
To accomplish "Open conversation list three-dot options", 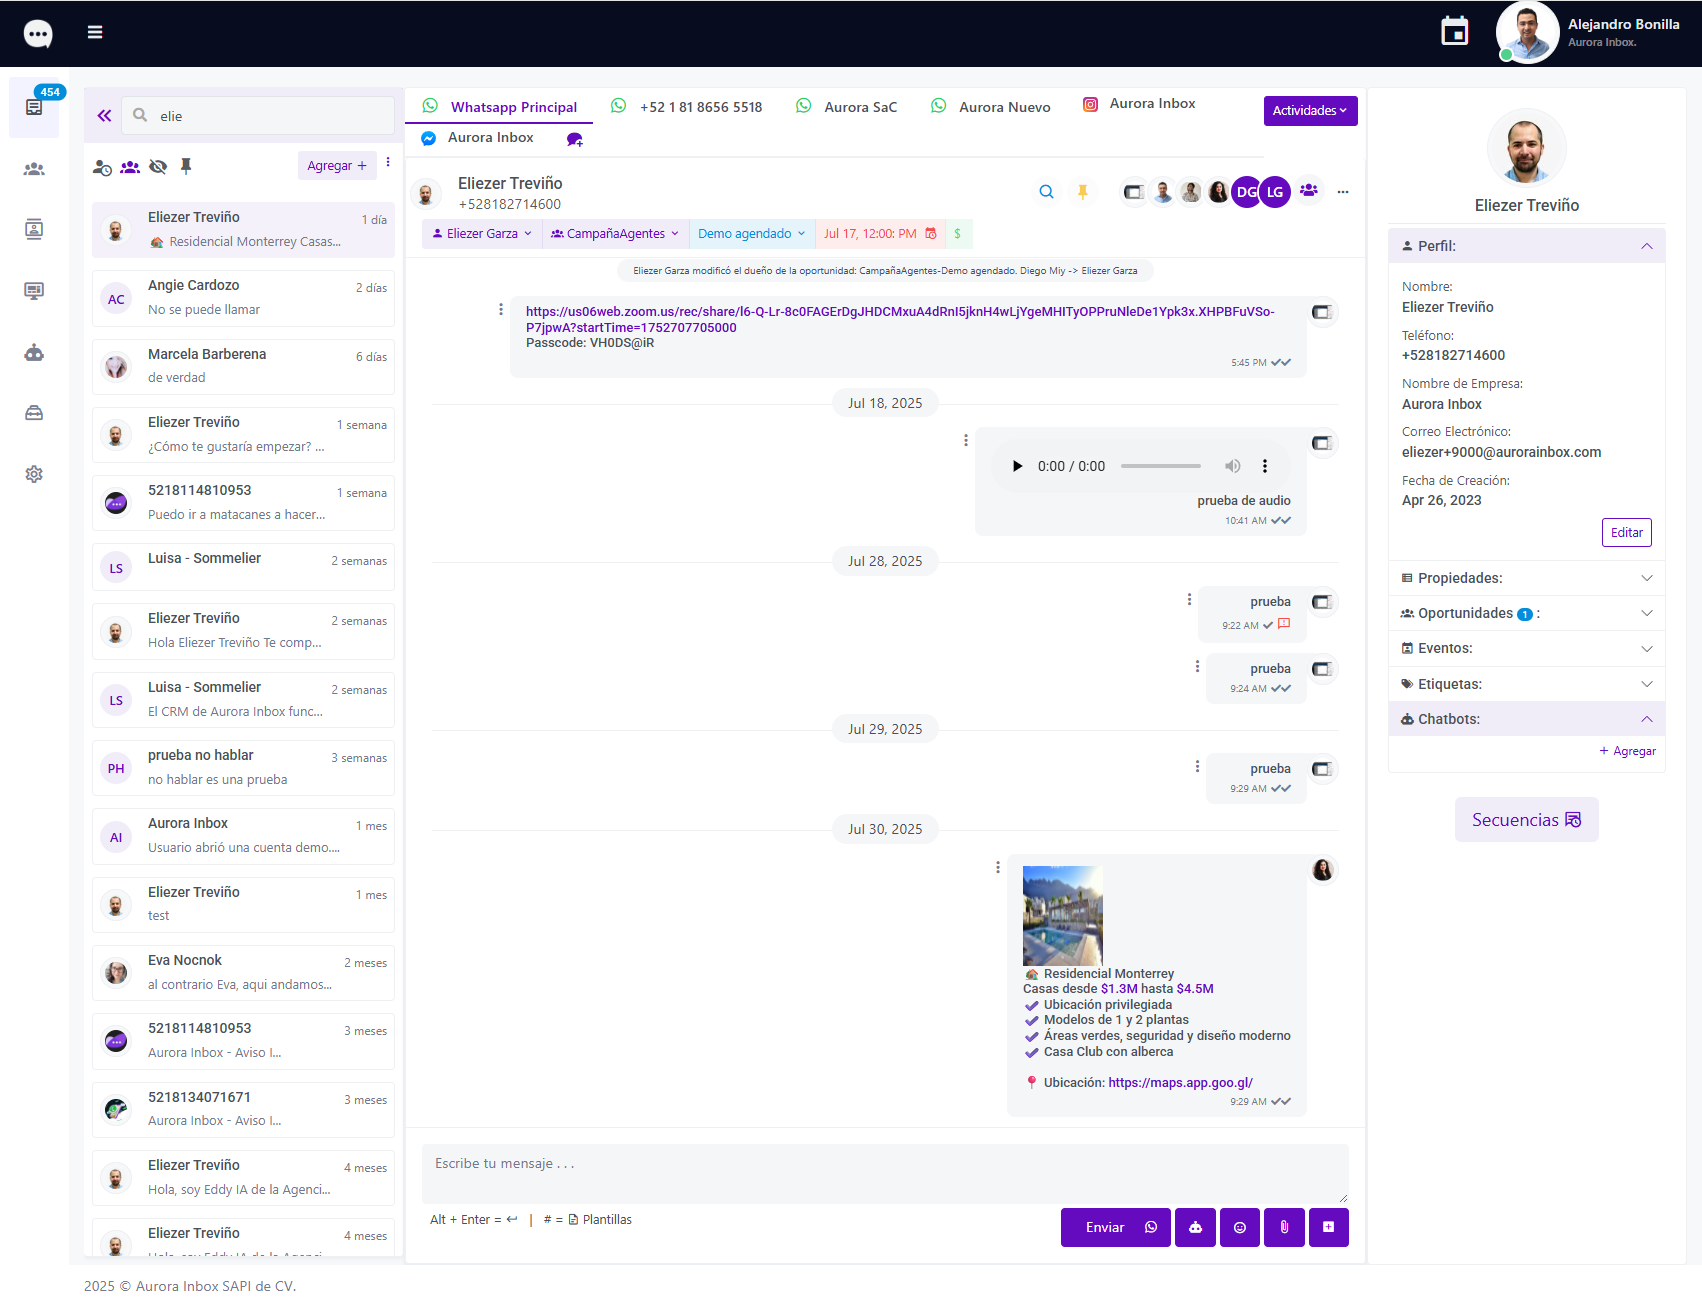I will 388,163.
